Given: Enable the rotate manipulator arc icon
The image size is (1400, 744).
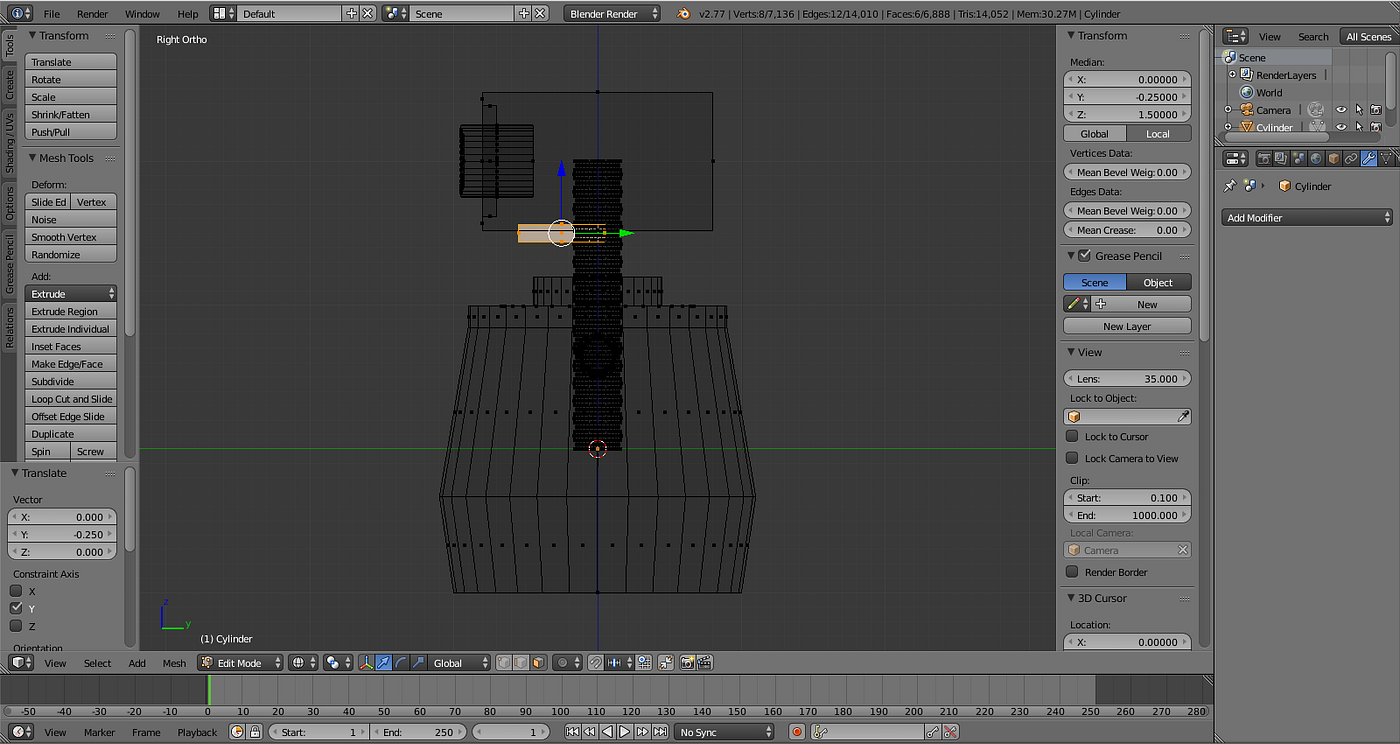Looking at the screenshot, I should point(401,663).
